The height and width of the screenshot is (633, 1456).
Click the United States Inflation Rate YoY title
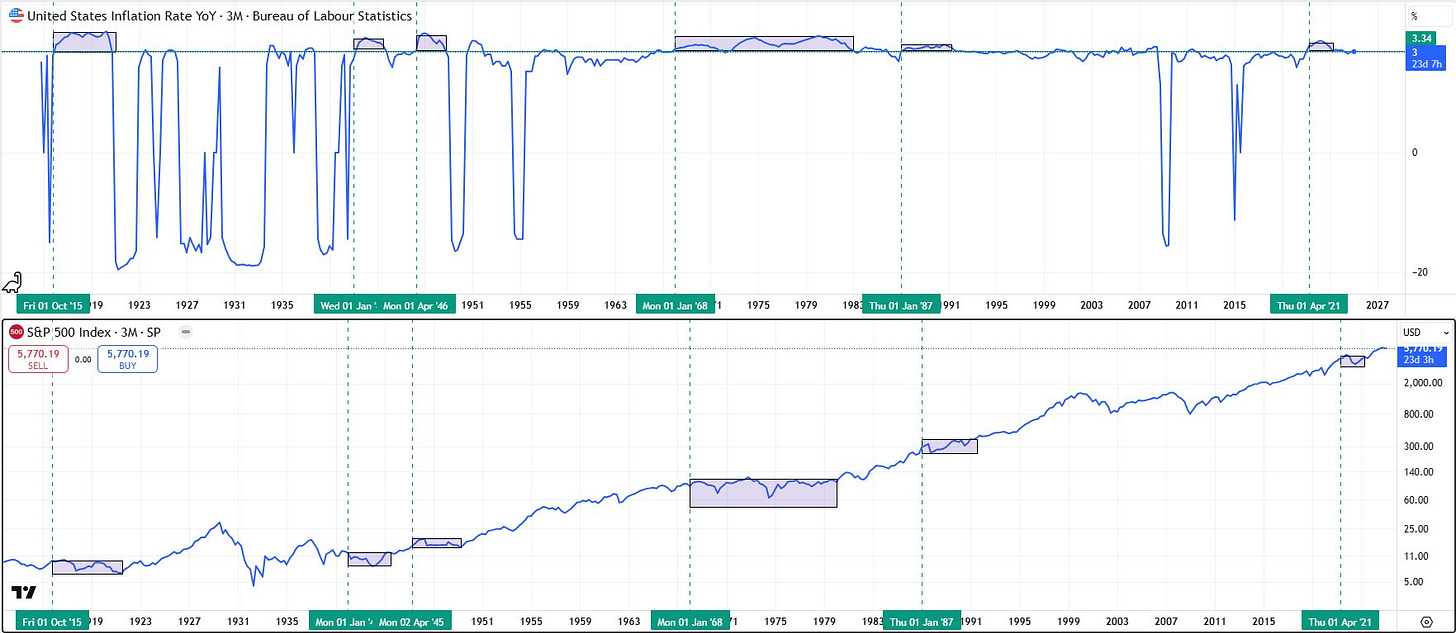tap(219, 16)
